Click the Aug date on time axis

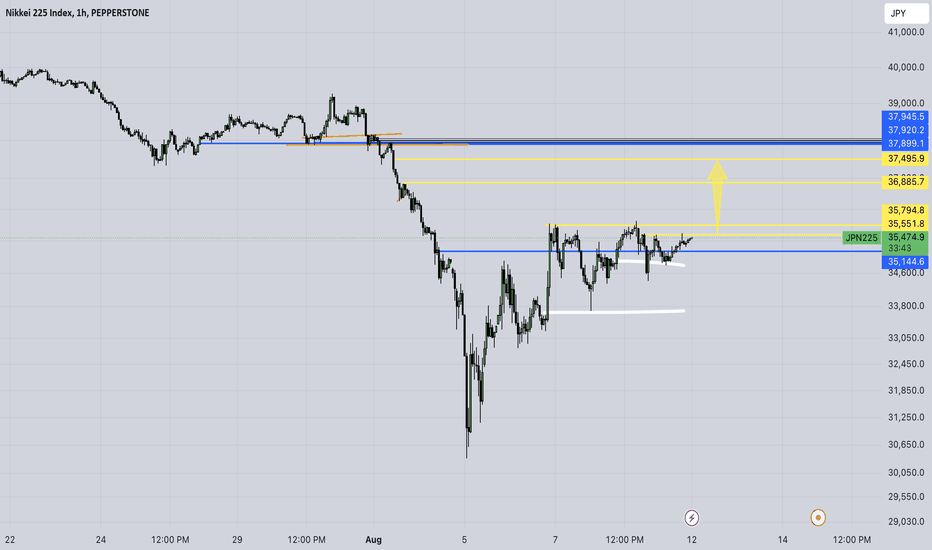point(373,540)
